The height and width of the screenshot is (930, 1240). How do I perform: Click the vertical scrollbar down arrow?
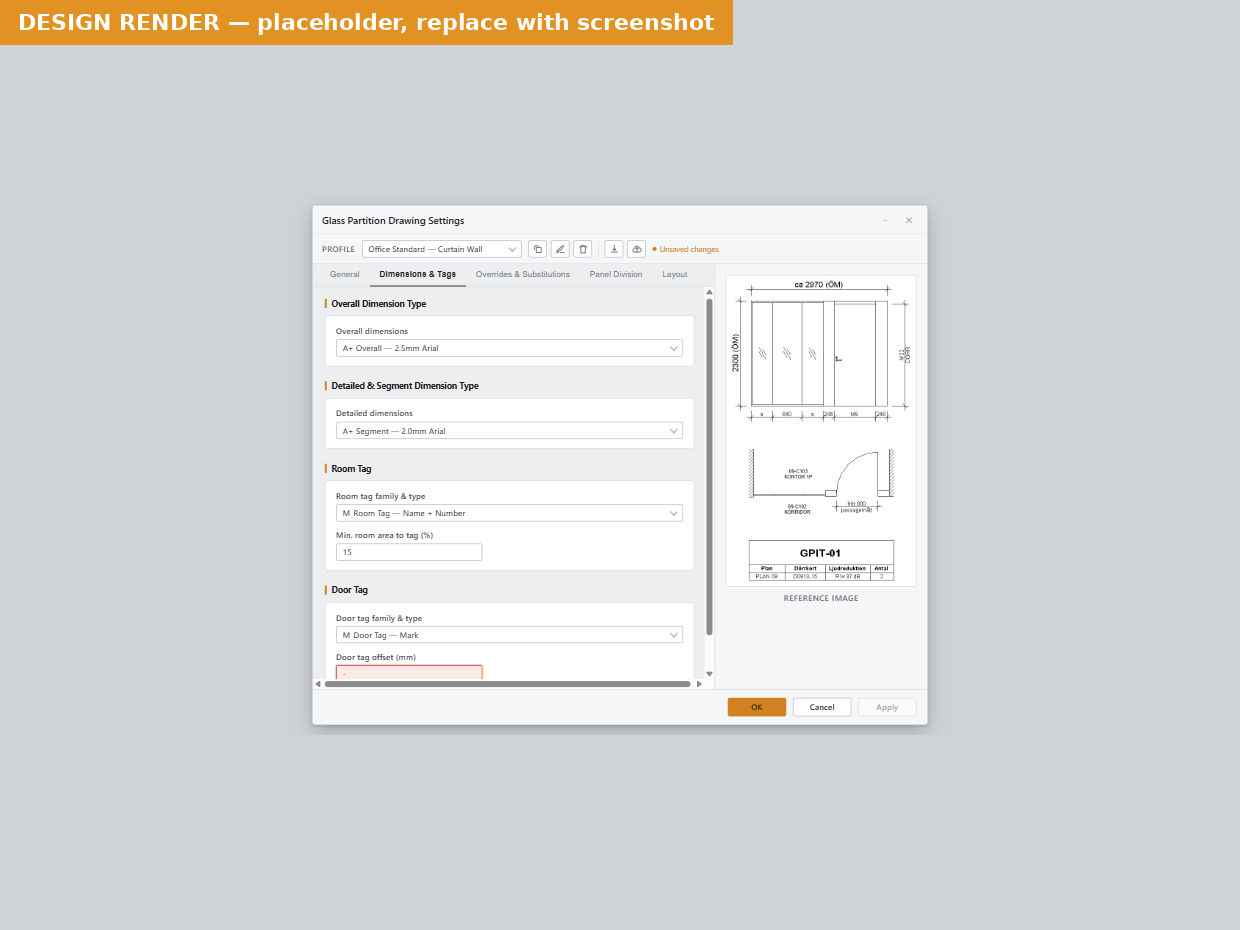(709, 674)
